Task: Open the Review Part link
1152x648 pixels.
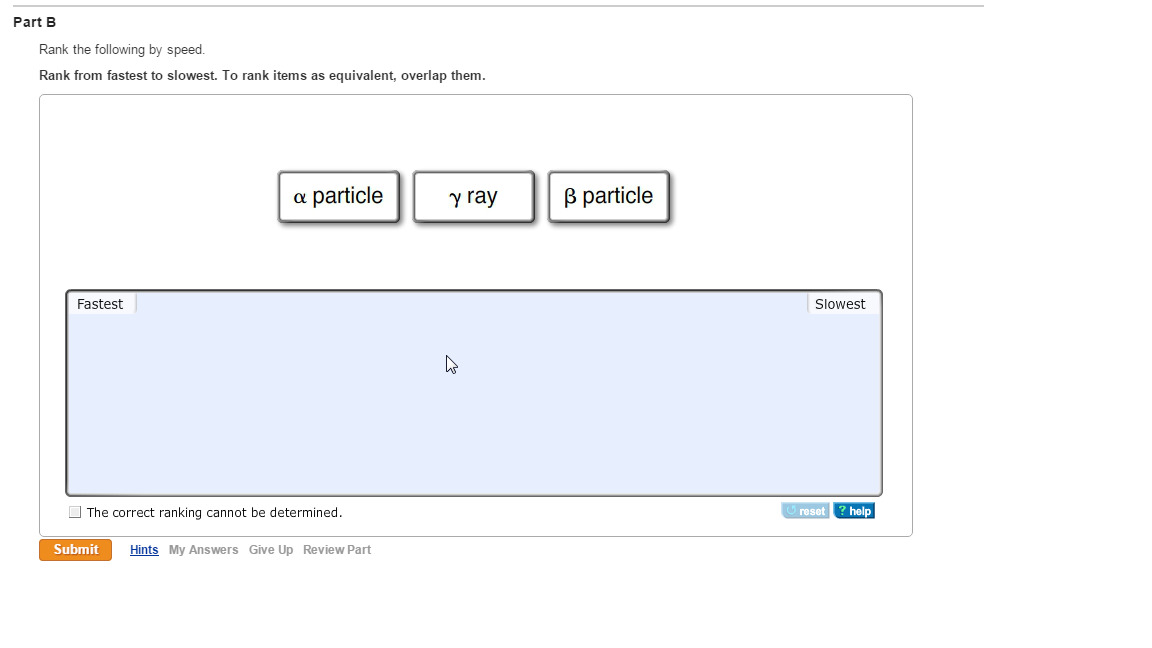Action: 337,550
